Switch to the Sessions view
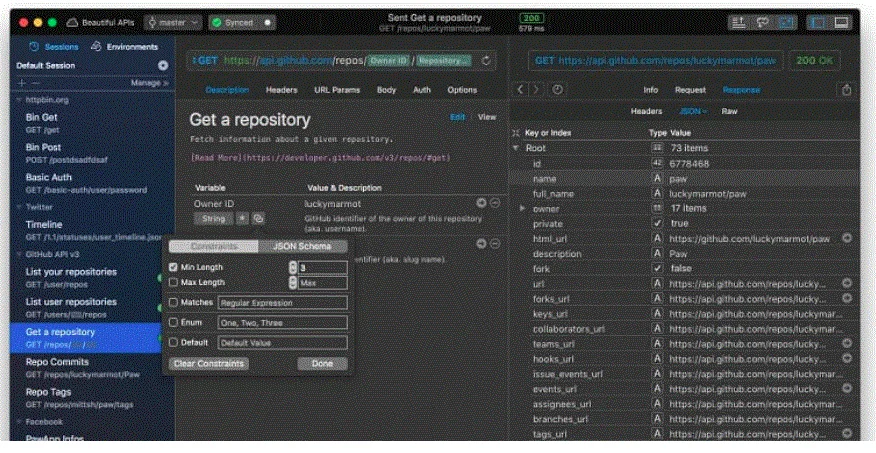This screenshot has width=876, height=453. (x=54, y=47)
